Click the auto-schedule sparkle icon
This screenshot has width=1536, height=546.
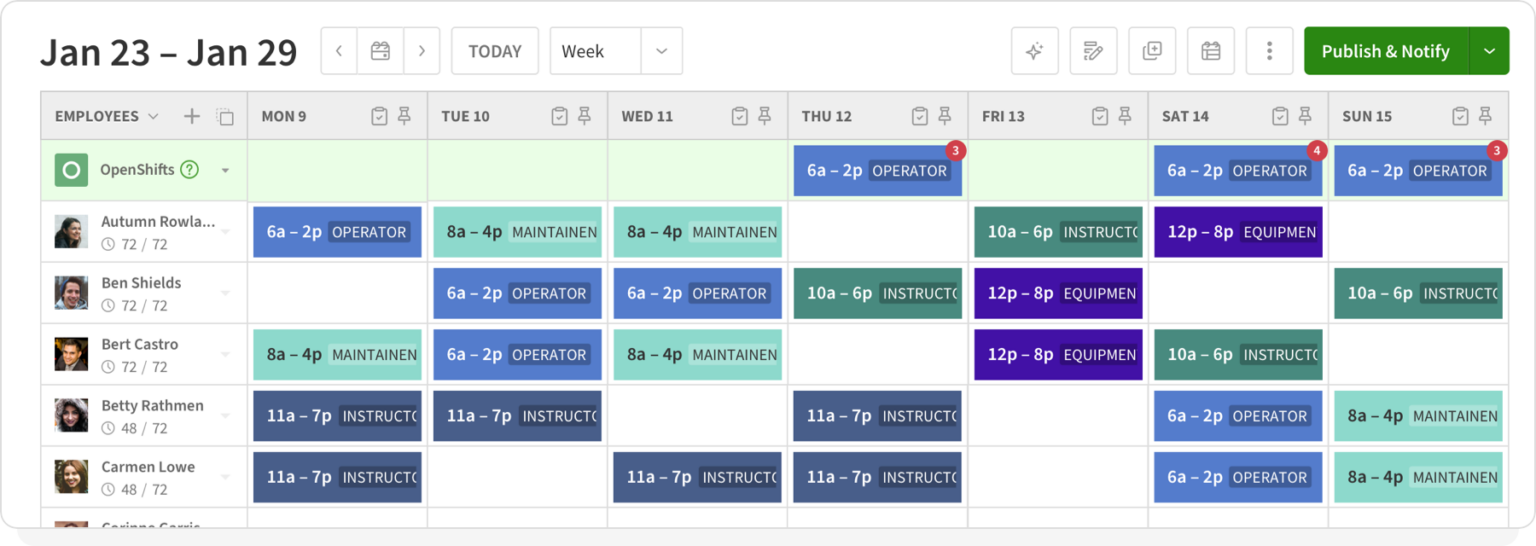1035,51
